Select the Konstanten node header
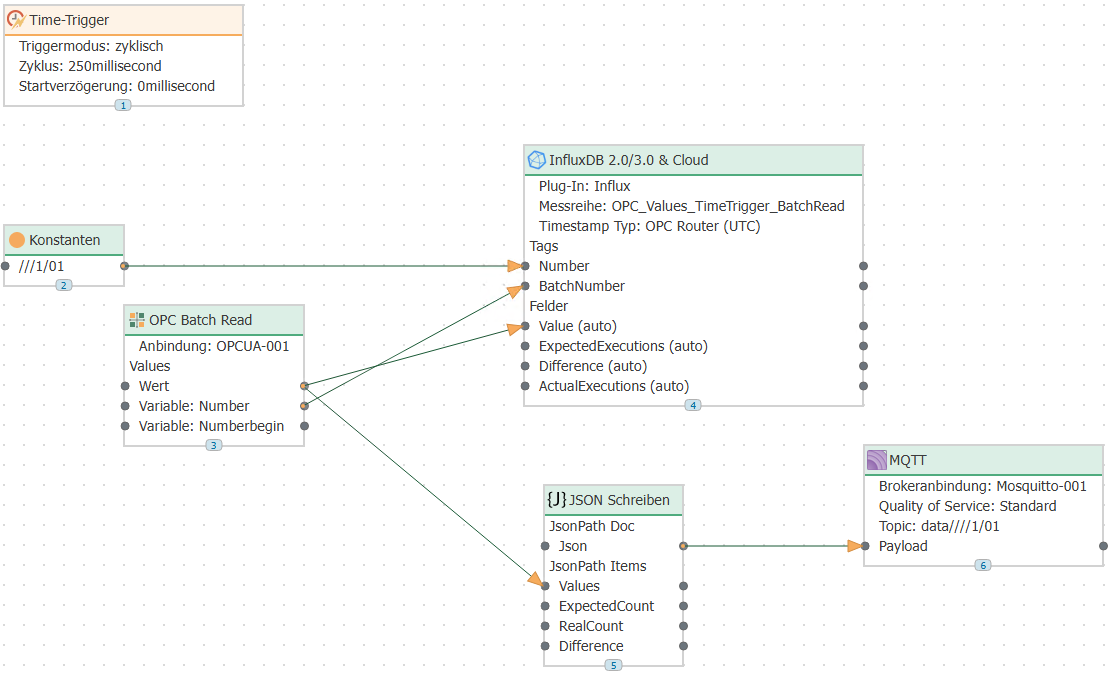 pyautogui.click(x=65, y=240)
